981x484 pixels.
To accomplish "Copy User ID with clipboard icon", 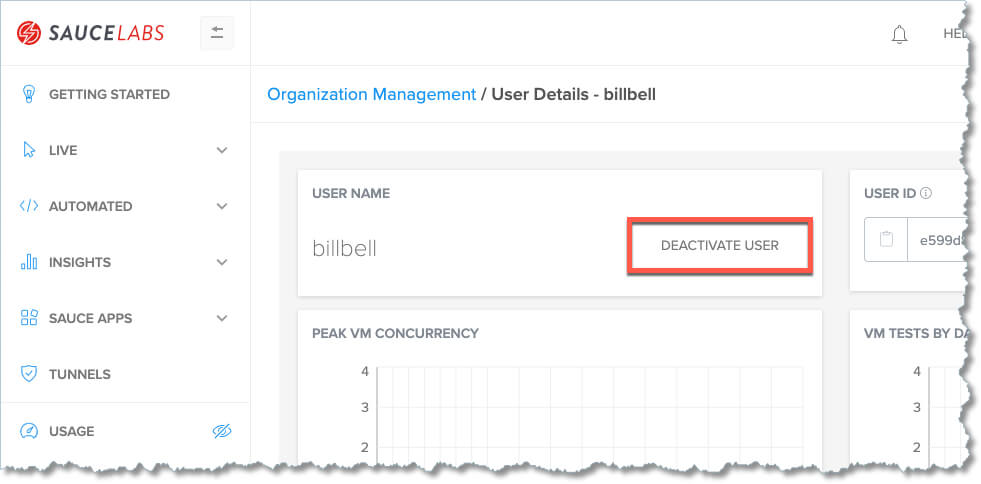I will [886, 239].
